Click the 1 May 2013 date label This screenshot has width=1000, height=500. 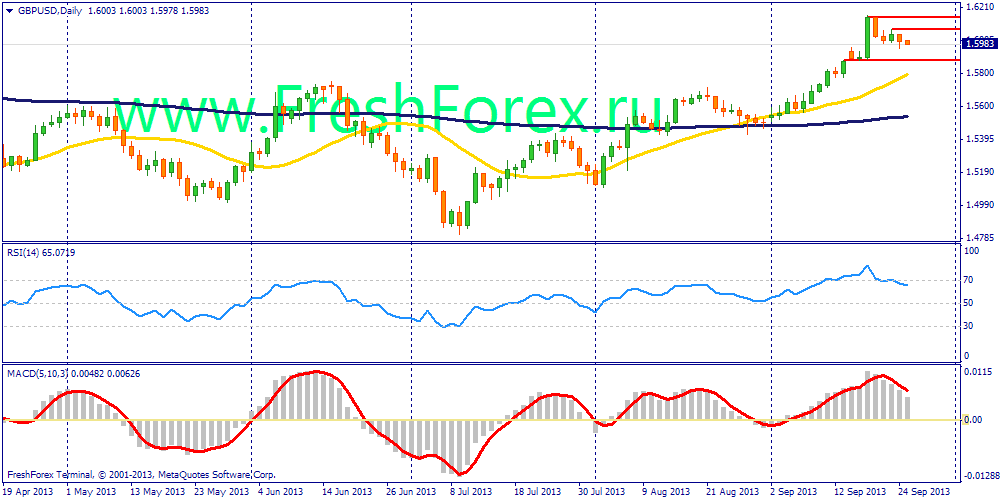90,492
